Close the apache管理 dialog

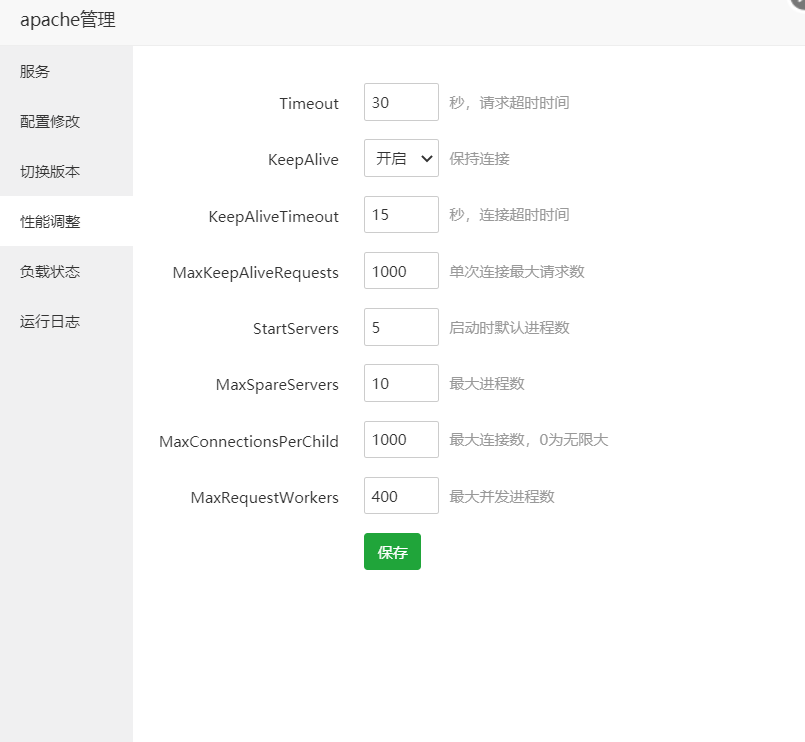799,2
